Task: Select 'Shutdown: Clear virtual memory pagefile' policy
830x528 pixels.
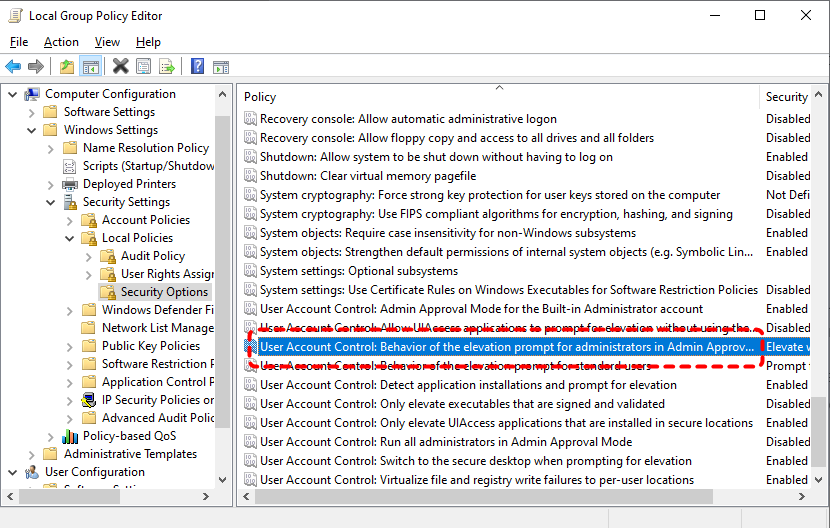Action: point(367,176)
